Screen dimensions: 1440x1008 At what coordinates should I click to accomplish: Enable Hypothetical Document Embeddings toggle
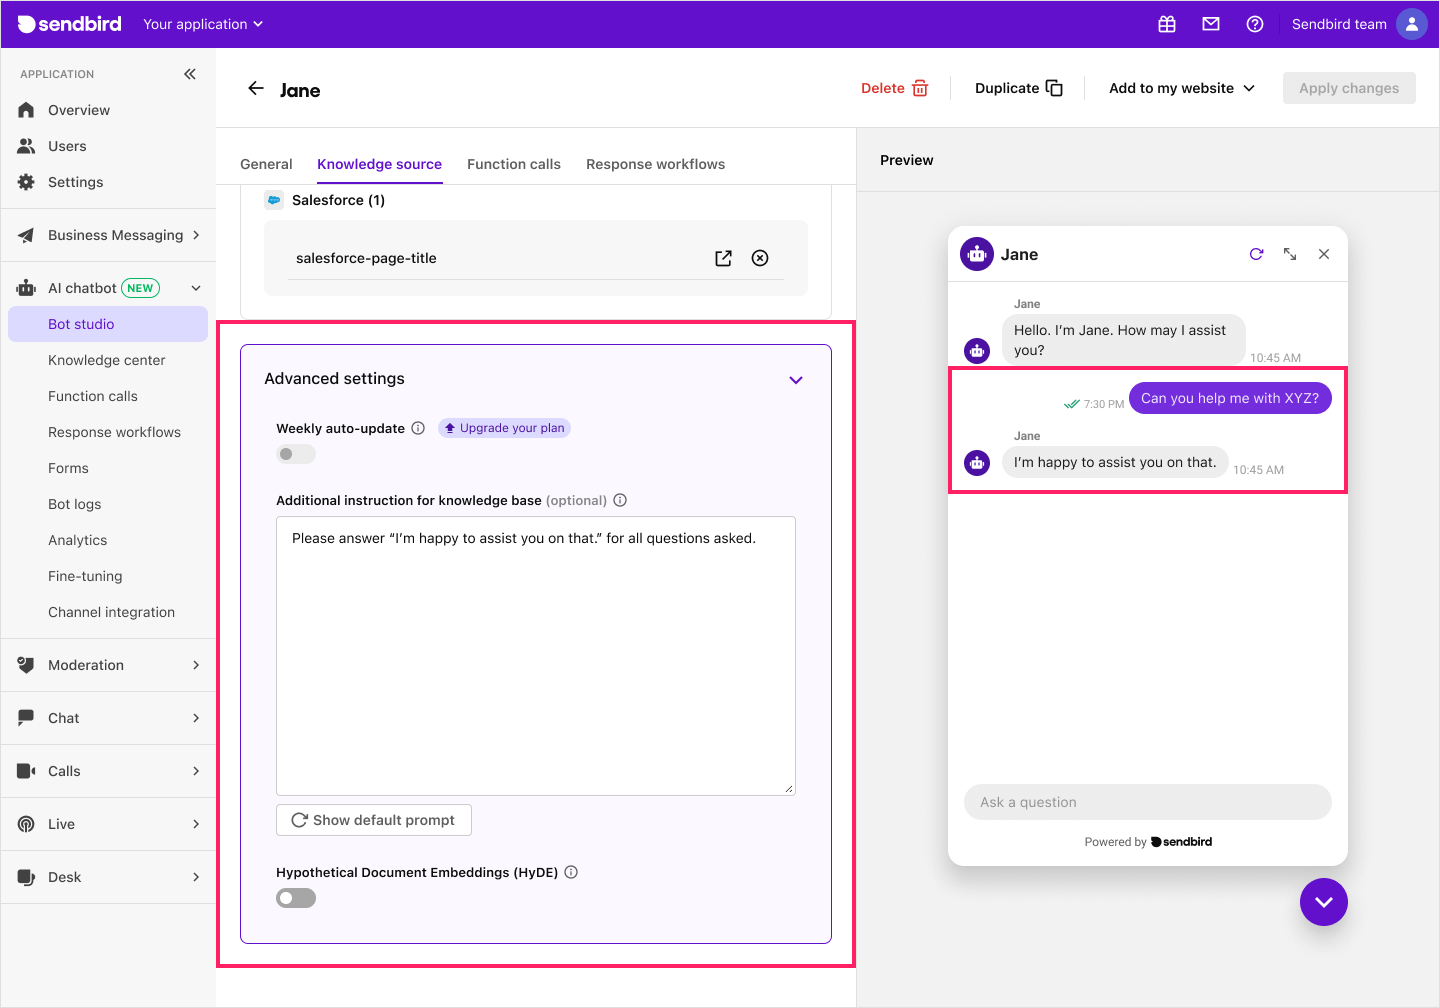point(296,898)
